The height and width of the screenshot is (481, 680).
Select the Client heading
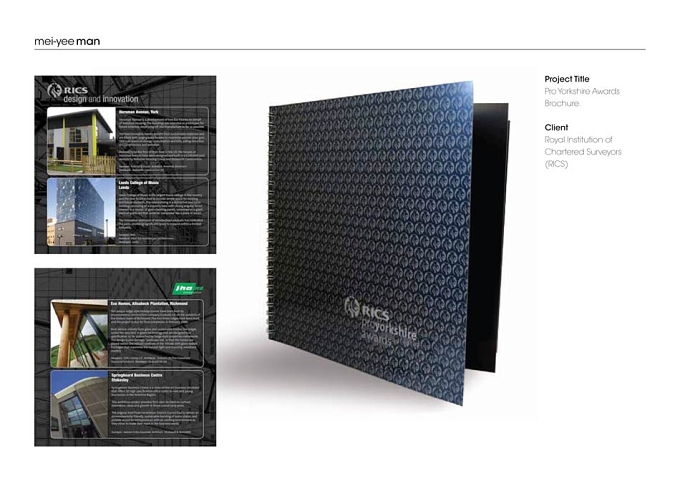(556, 128)
